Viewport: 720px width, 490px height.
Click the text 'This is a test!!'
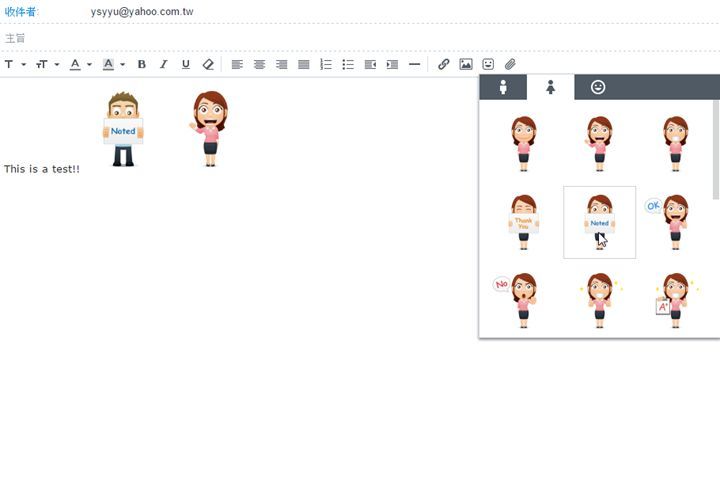[x=42, y=169]
